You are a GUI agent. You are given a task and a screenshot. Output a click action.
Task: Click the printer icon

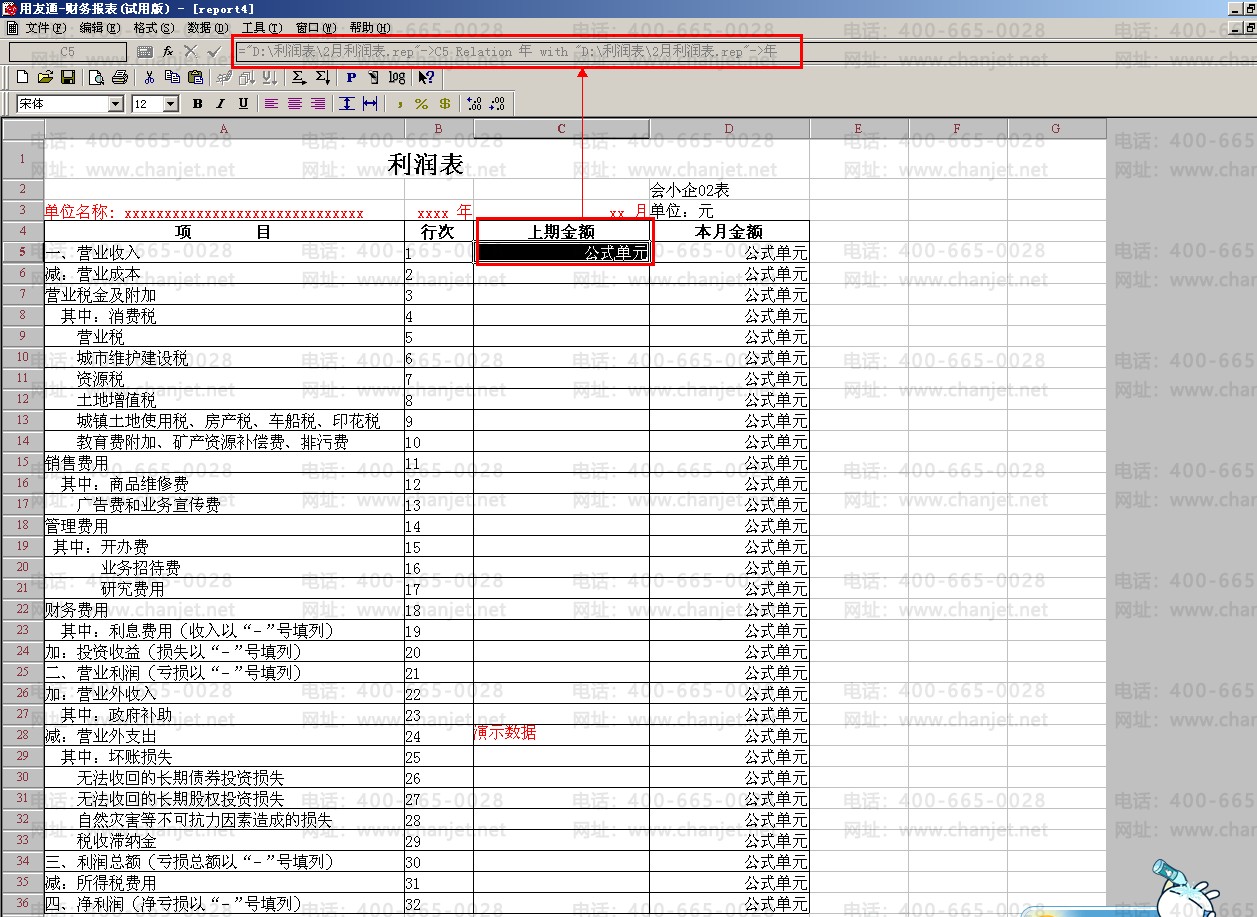coord(120,77)
